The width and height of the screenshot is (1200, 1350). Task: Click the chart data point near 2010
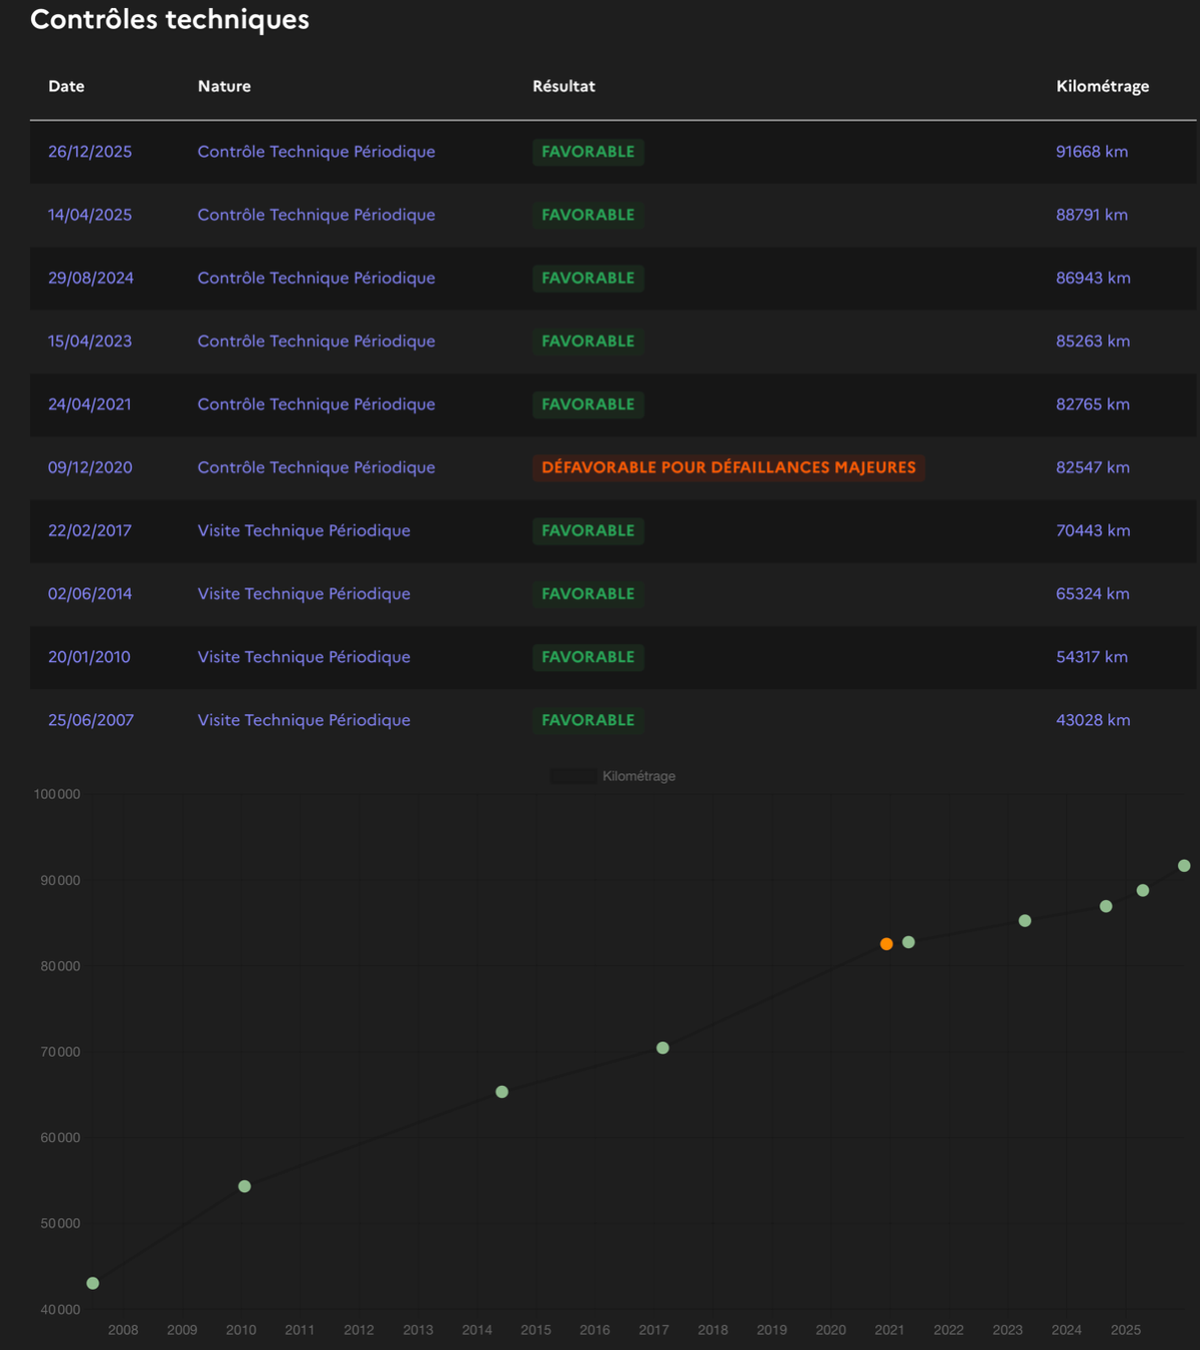244,1186
